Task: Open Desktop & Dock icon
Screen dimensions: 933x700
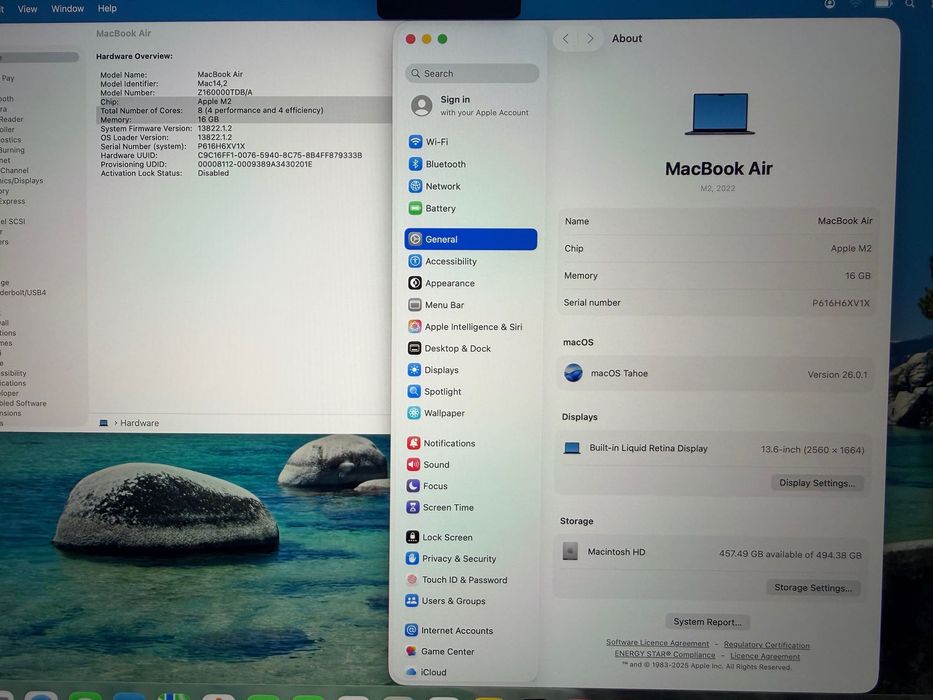Action: click(x=415, y=348)
